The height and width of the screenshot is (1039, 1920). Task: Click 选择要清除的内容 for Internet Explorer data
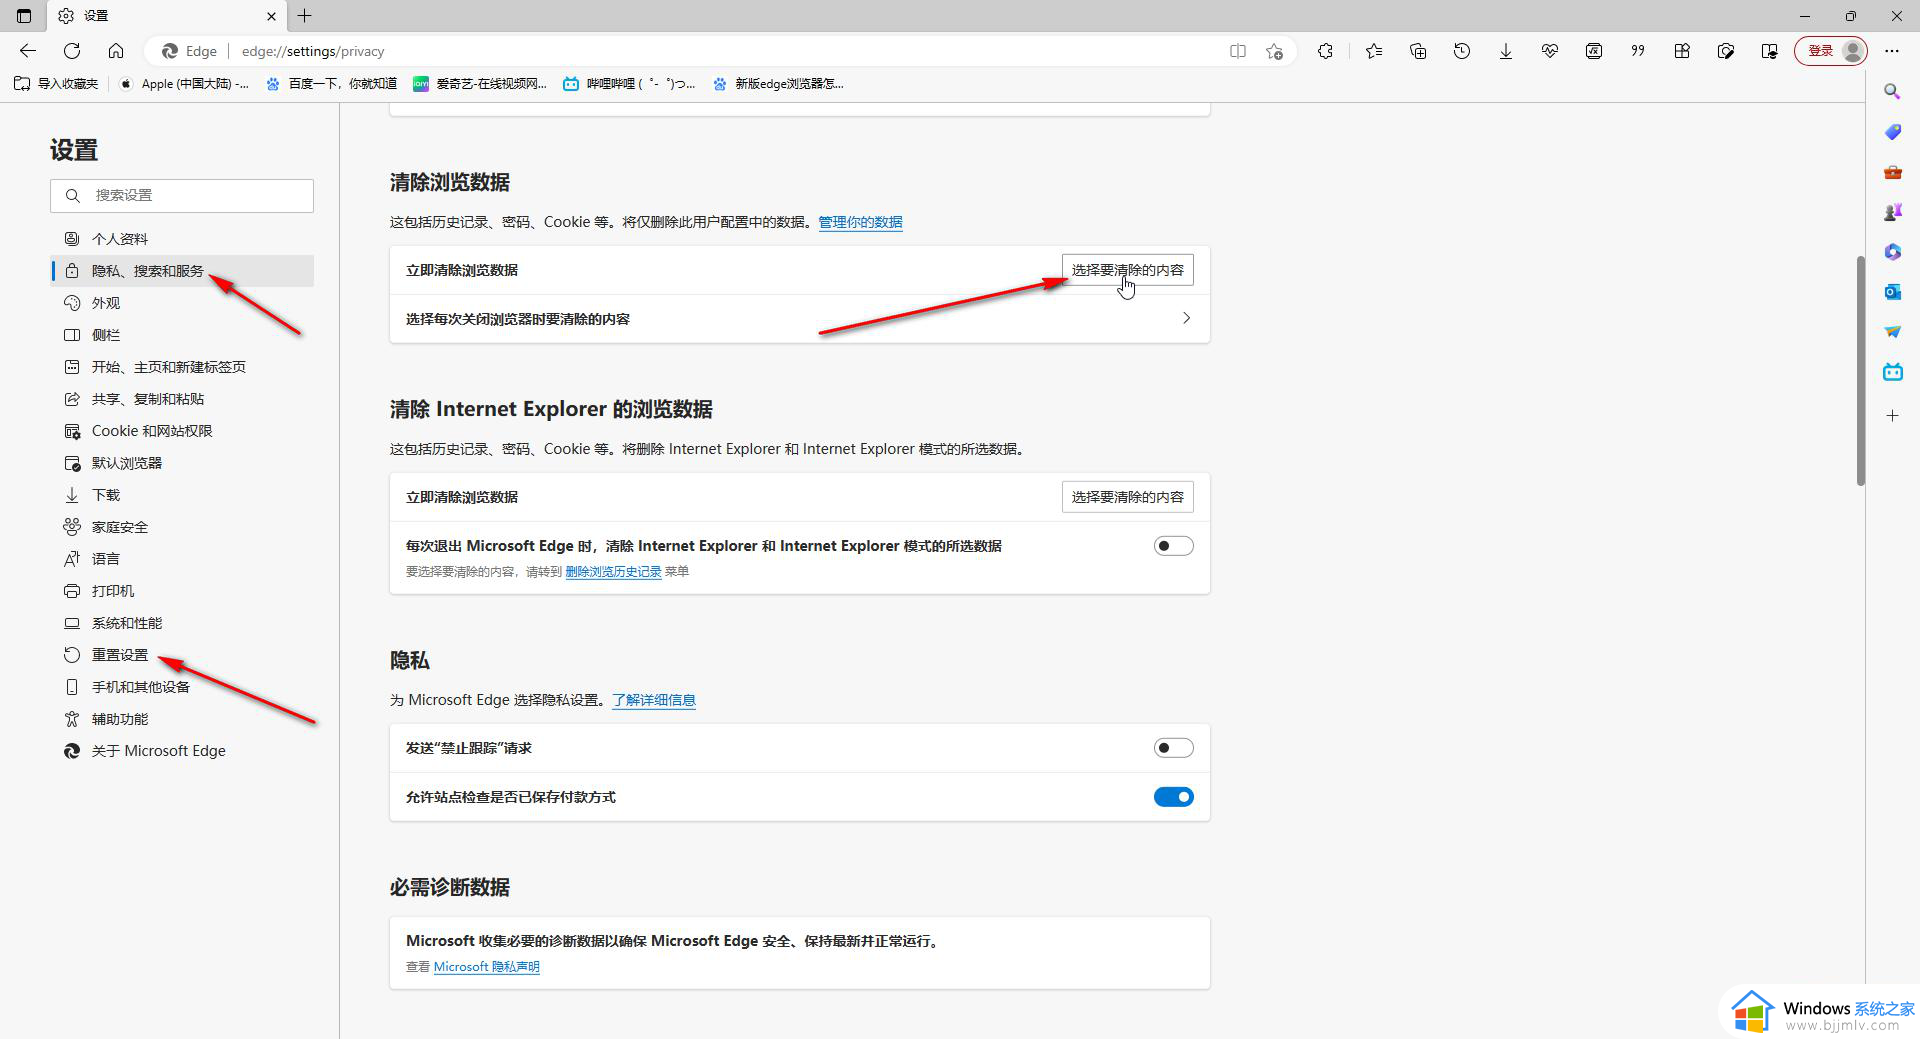tap(1127, 497)
